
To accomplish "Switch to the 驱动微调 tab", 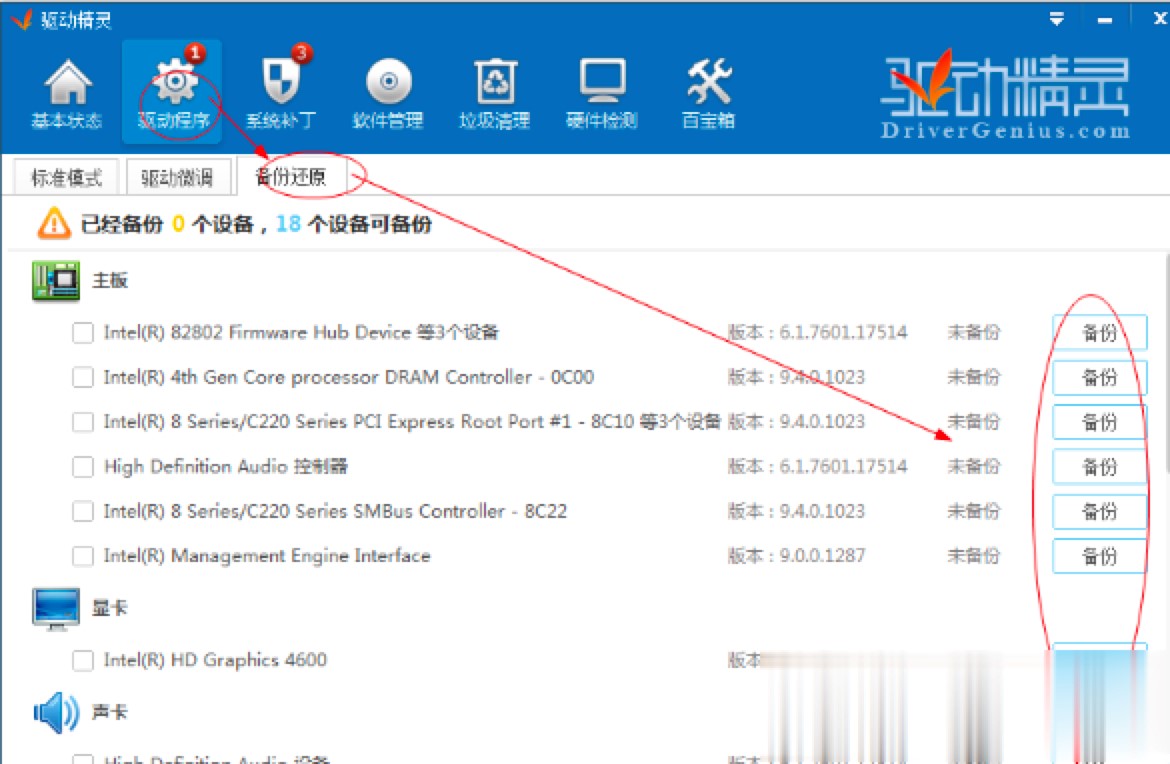I will pyautogui.click(x=177, y=177).
